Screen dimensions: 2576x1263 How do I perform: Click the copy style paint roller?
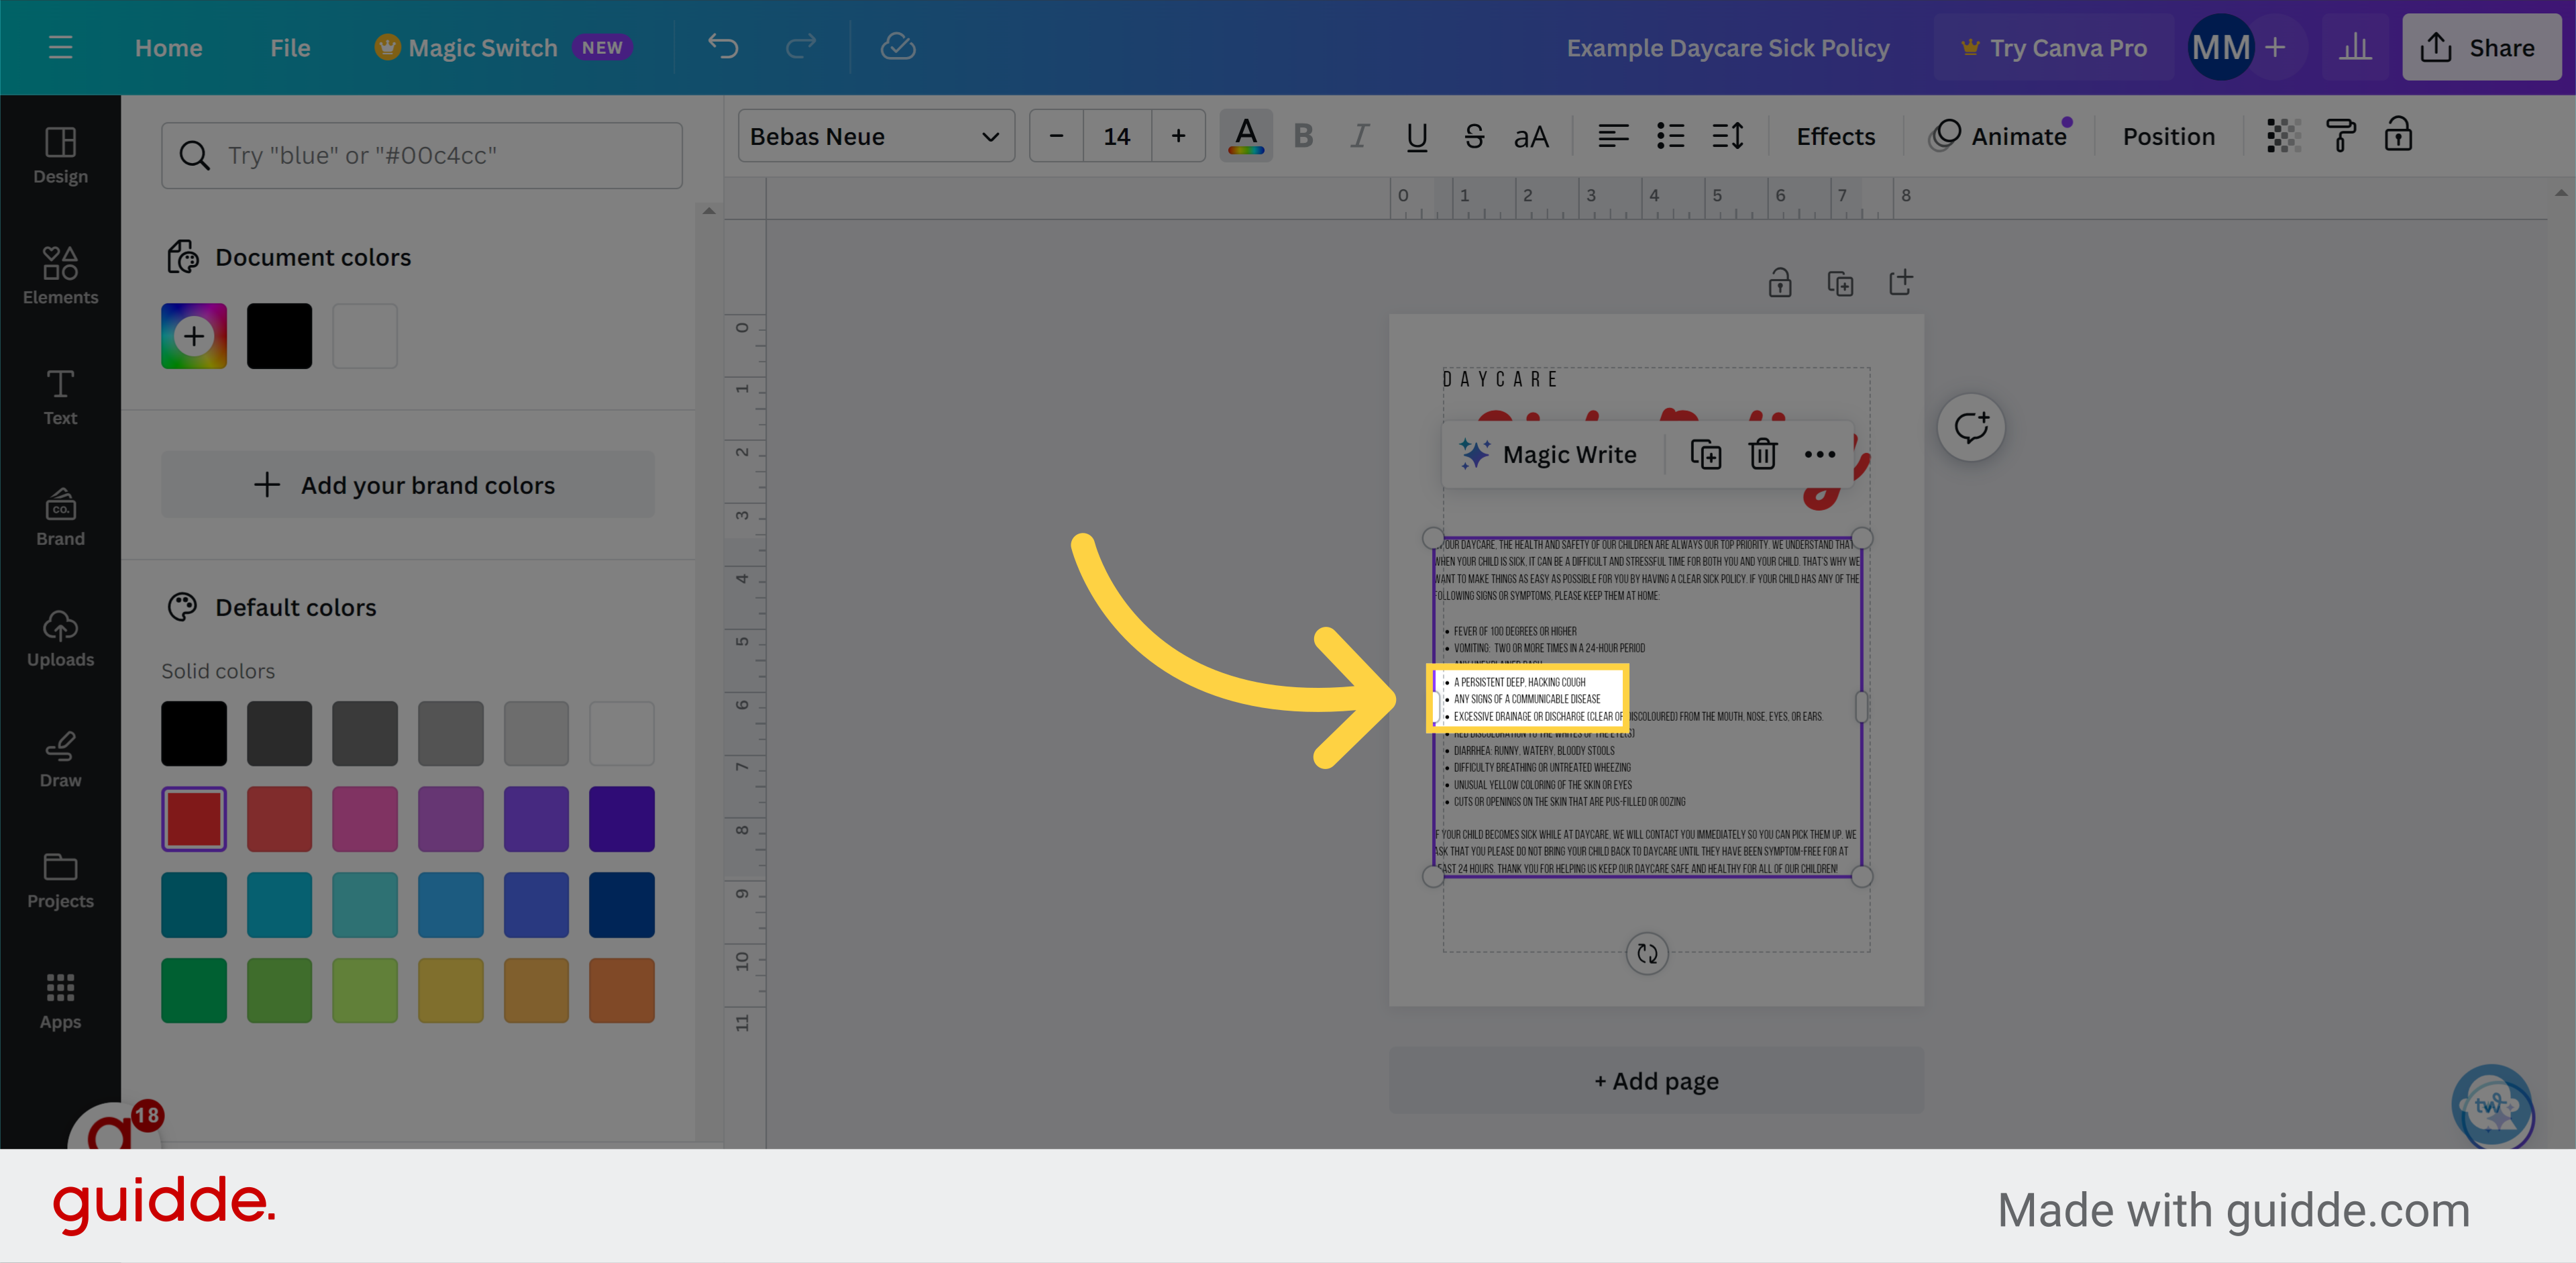2340,136
